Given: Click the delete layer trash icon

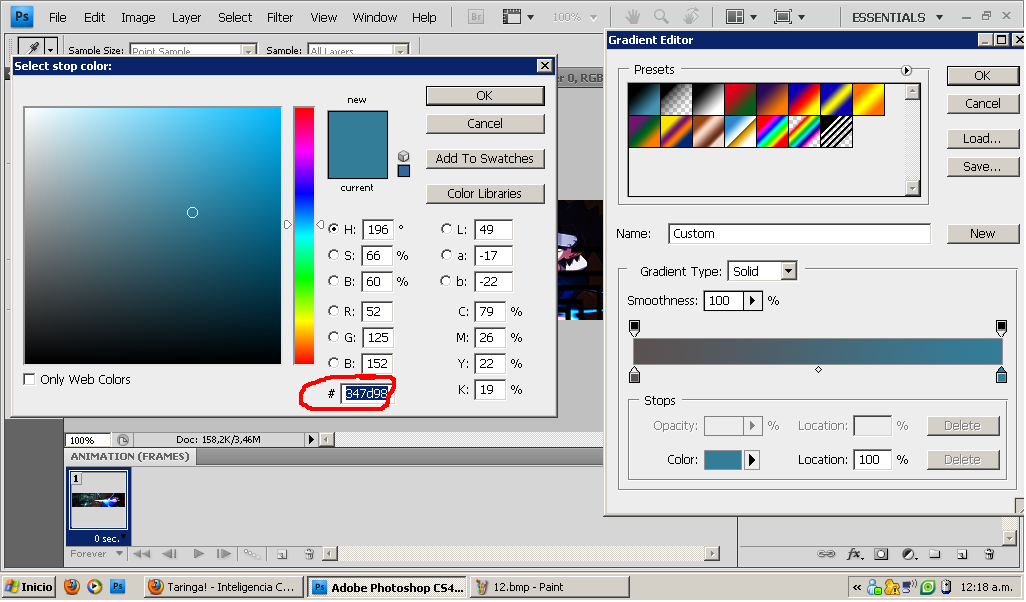Looking at the screenshot, I should pyautogui.click(x=988, y=553).
